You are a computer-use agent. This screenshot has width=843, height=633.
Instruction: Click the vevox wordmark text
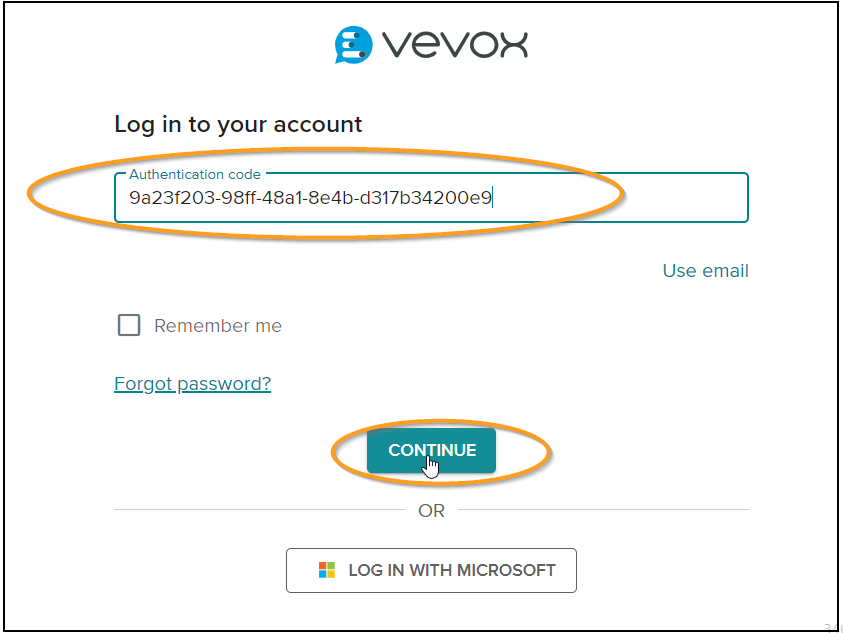(x=455, y=44)
